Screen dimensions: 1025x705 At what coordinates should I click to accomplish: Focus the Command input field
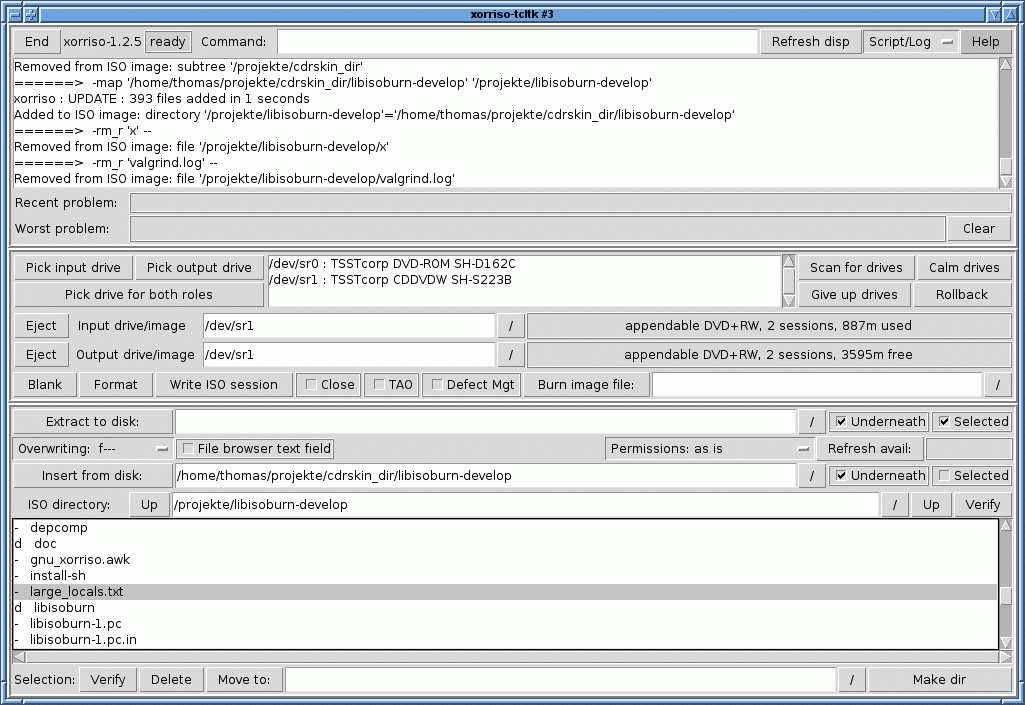[517, 42]
